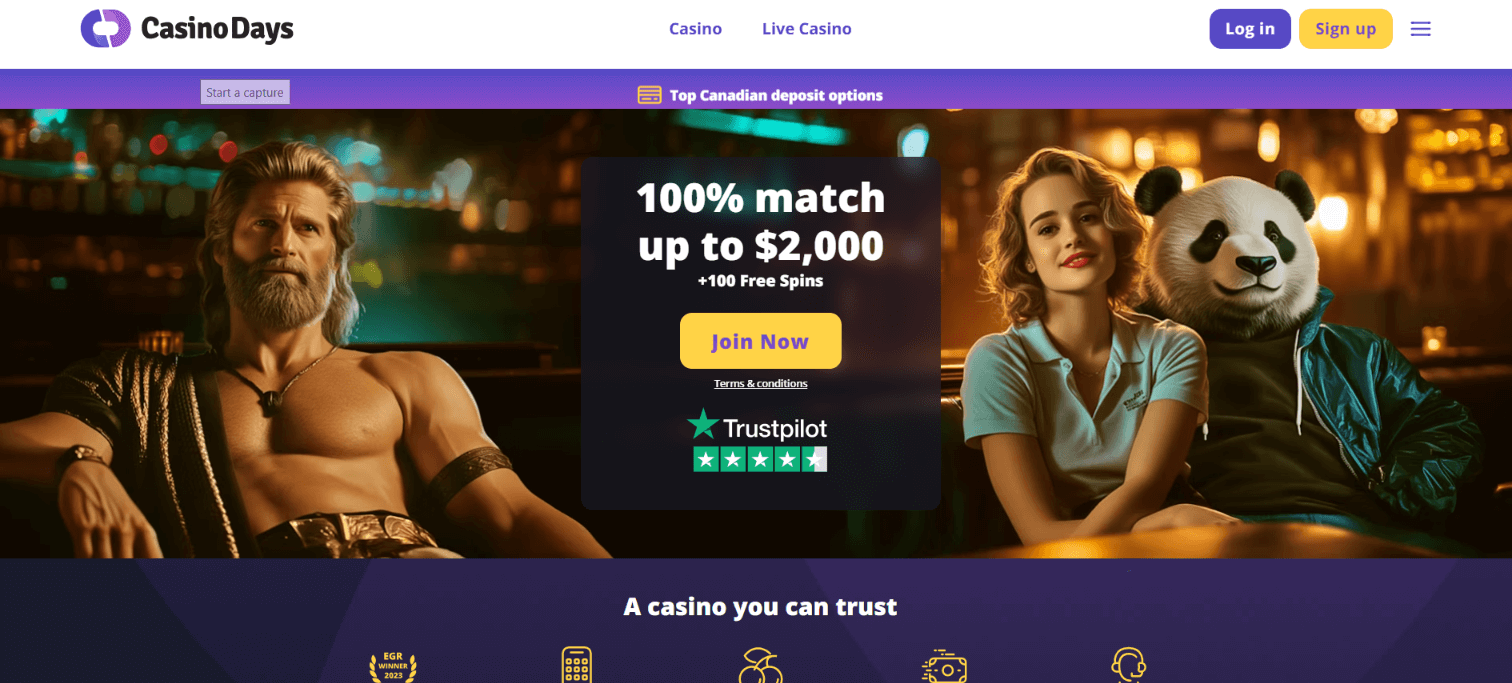Click the cherries icon
This screenshot has height=683, width=1512.
click(760, 665)
